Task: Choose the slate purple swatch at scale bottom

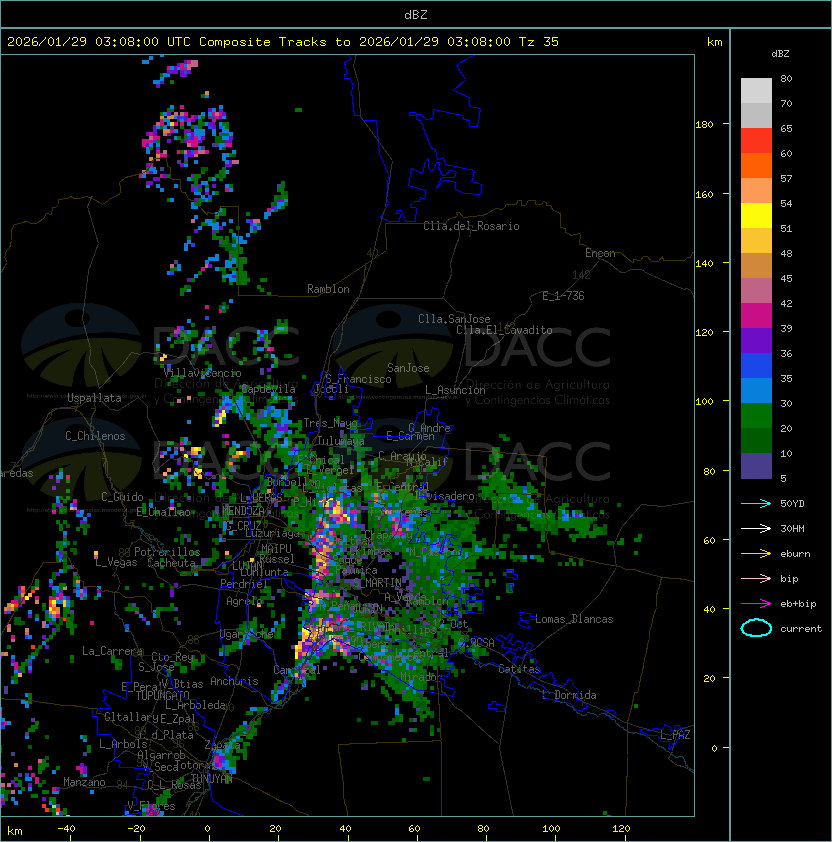Action: 756,466
